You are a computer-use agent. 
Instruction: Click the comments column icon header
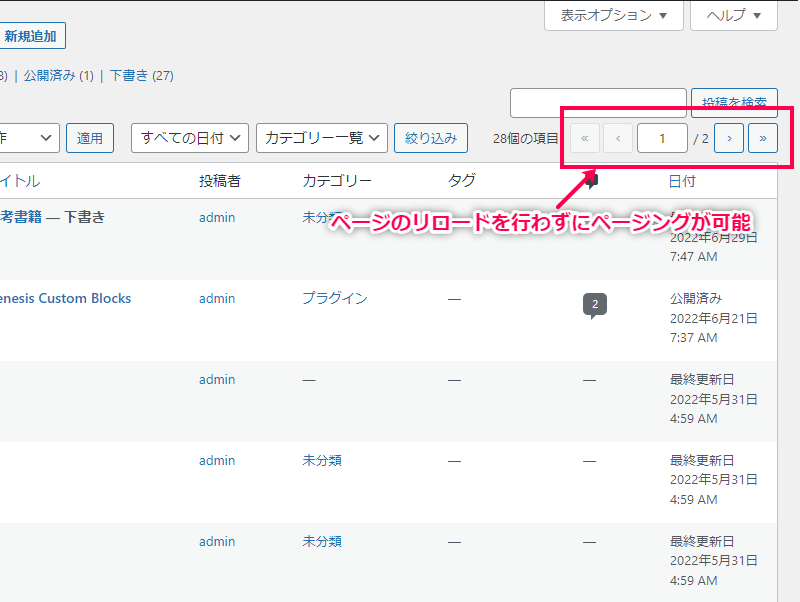(591, 181)
